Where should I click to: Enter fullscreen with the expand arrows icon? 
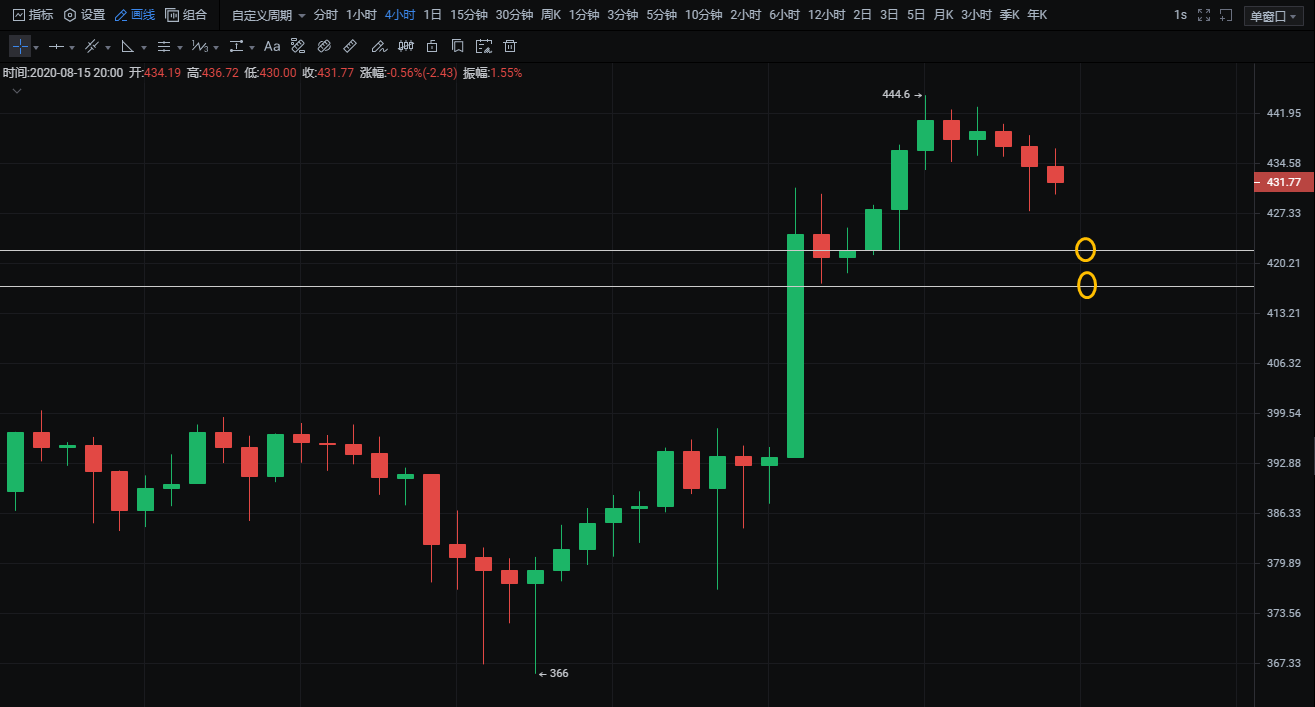coord(1203,15)
